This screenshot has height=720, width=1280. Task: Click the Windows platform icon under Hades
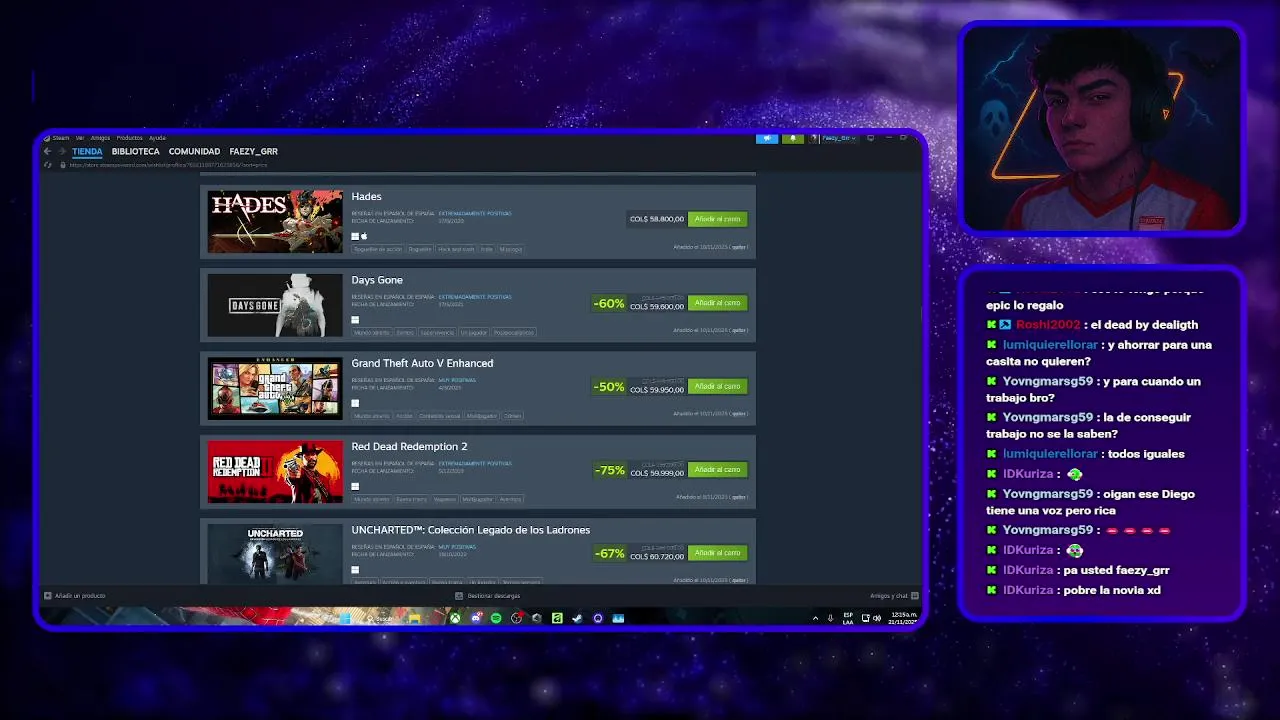(355, 237)
